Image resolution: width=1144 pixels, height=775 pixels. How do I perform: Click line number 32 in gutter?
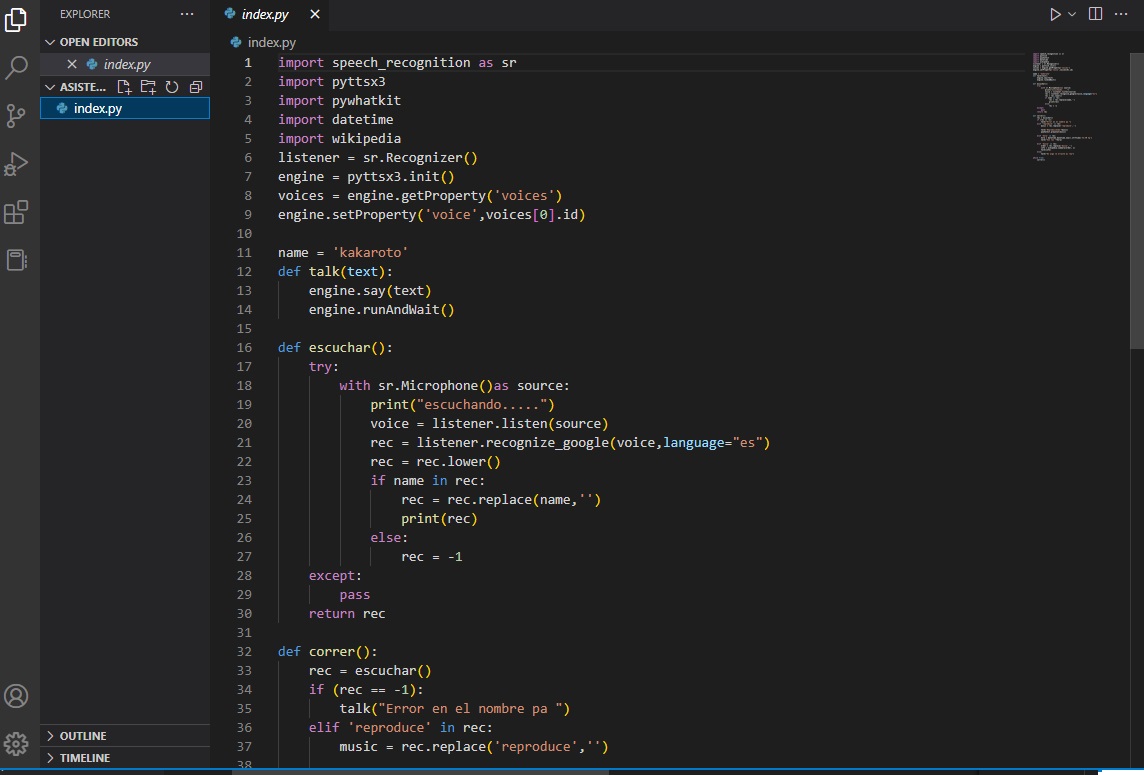pos(244,652)
